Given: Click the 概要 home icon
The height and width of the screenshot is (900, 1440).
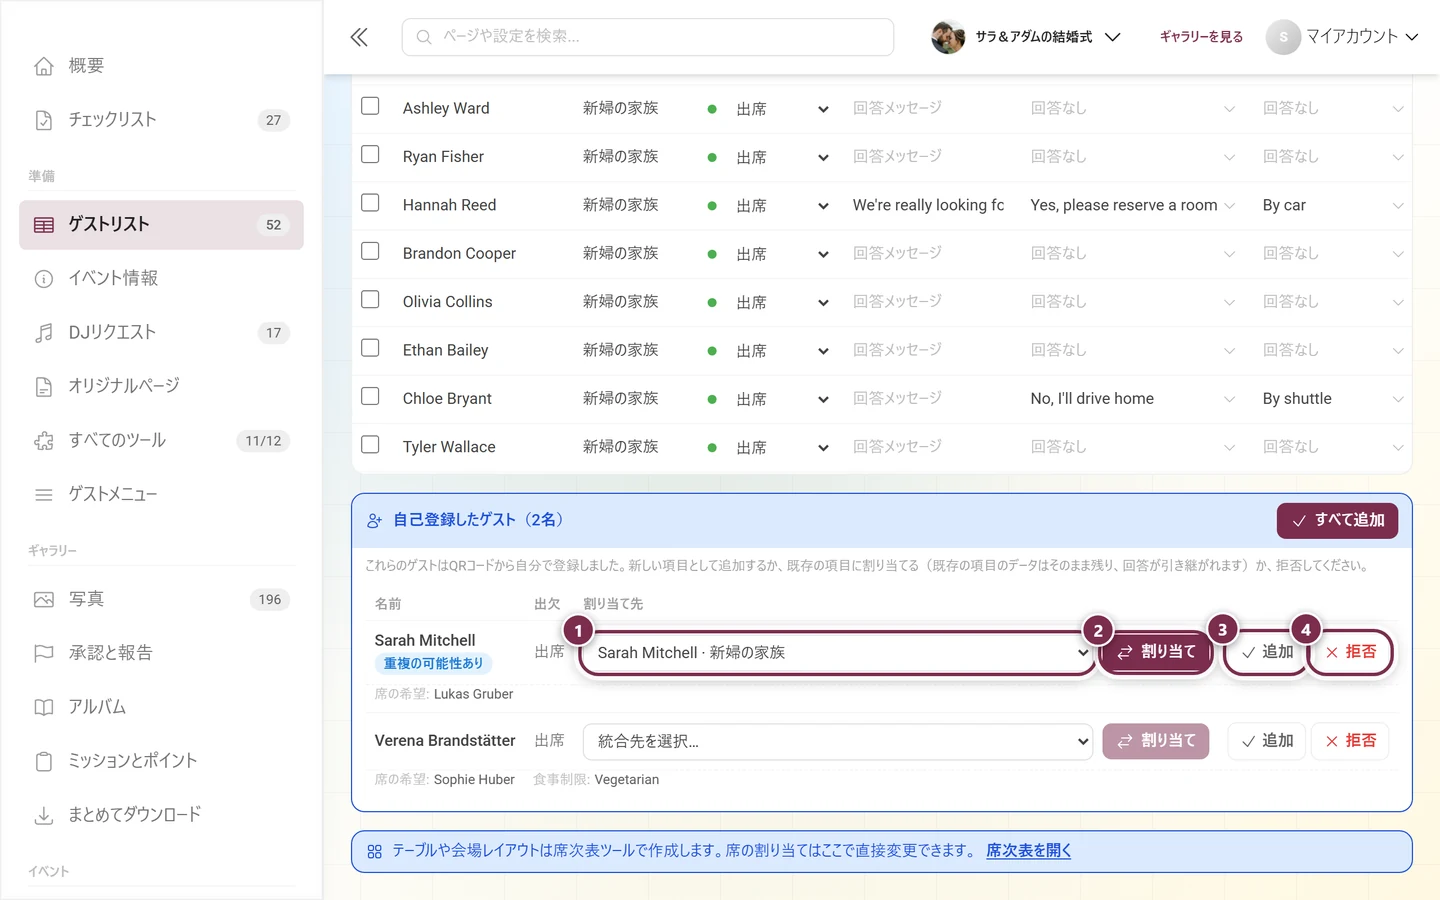Looking at the screenshot, I should pyautogui.click(x=44, y=66).
